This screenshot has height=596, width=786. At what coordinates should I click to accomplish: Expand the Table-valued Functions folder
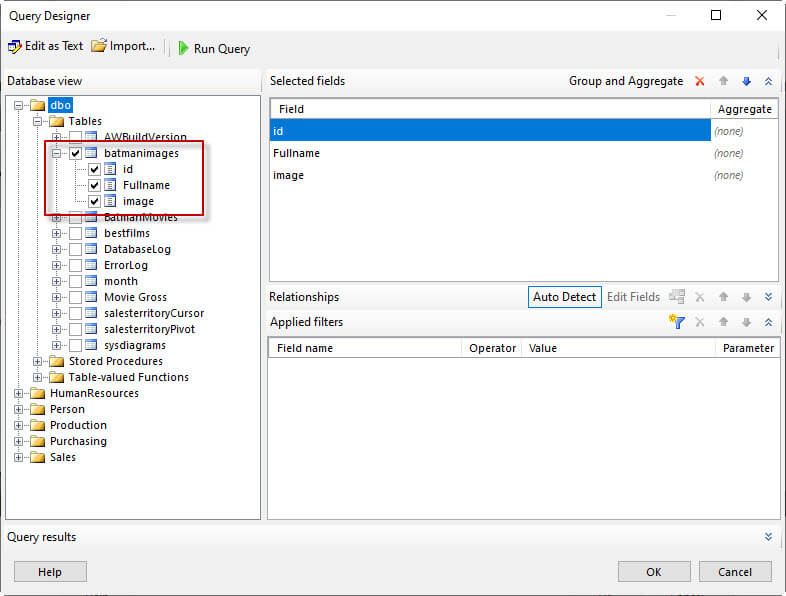[38, 377]
